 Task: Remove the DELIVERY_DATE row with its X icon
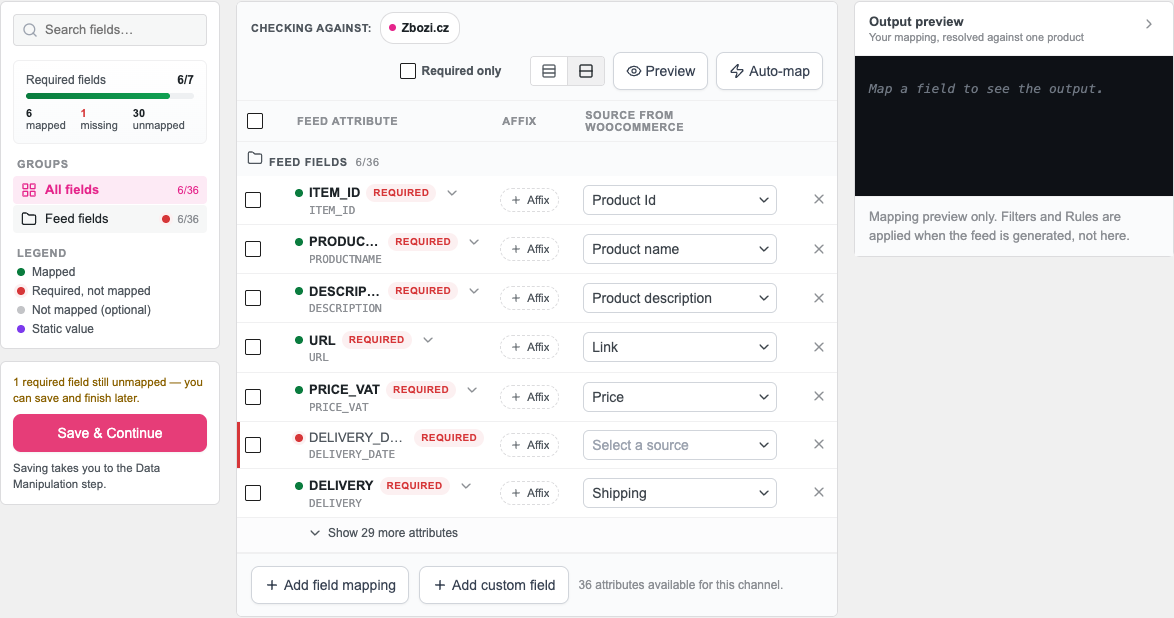coord(818,444)
